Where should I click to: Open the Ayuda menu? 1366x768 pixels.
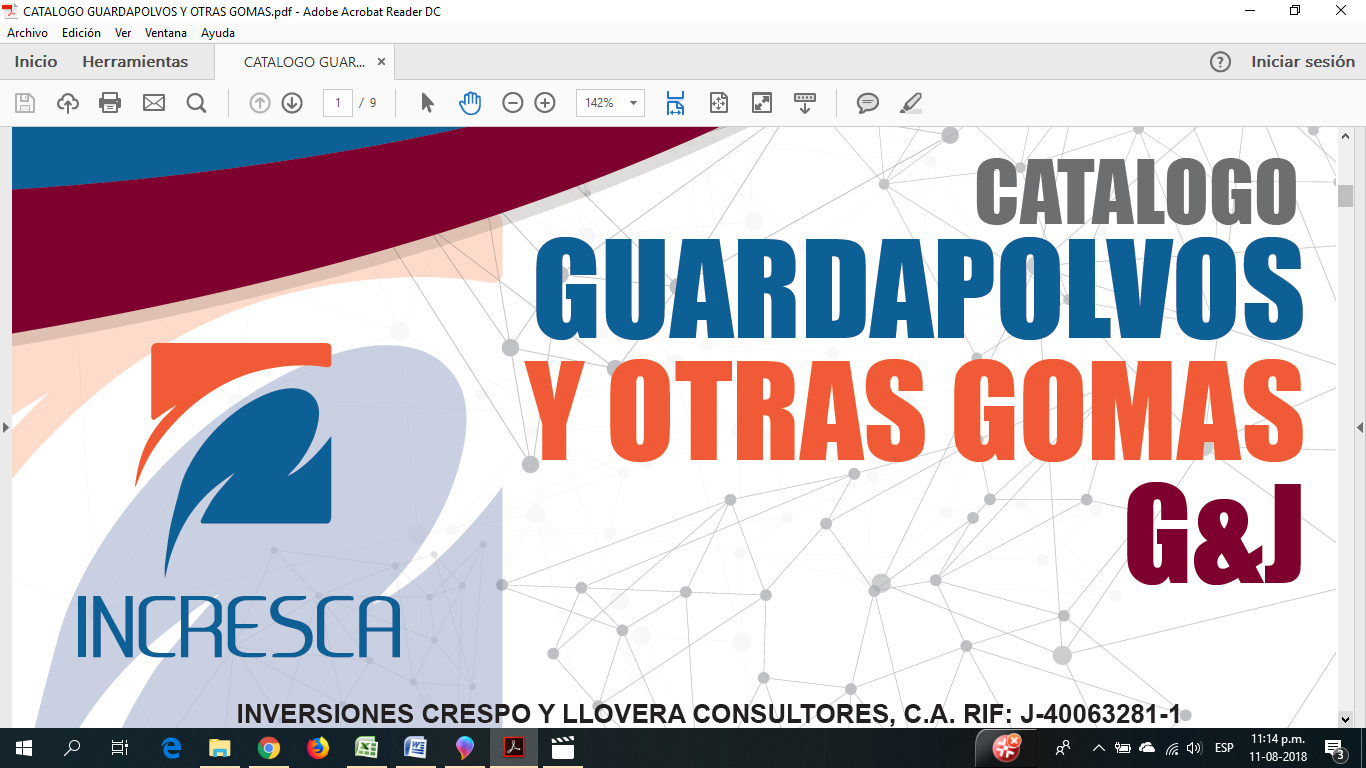(x=218, y=33)
